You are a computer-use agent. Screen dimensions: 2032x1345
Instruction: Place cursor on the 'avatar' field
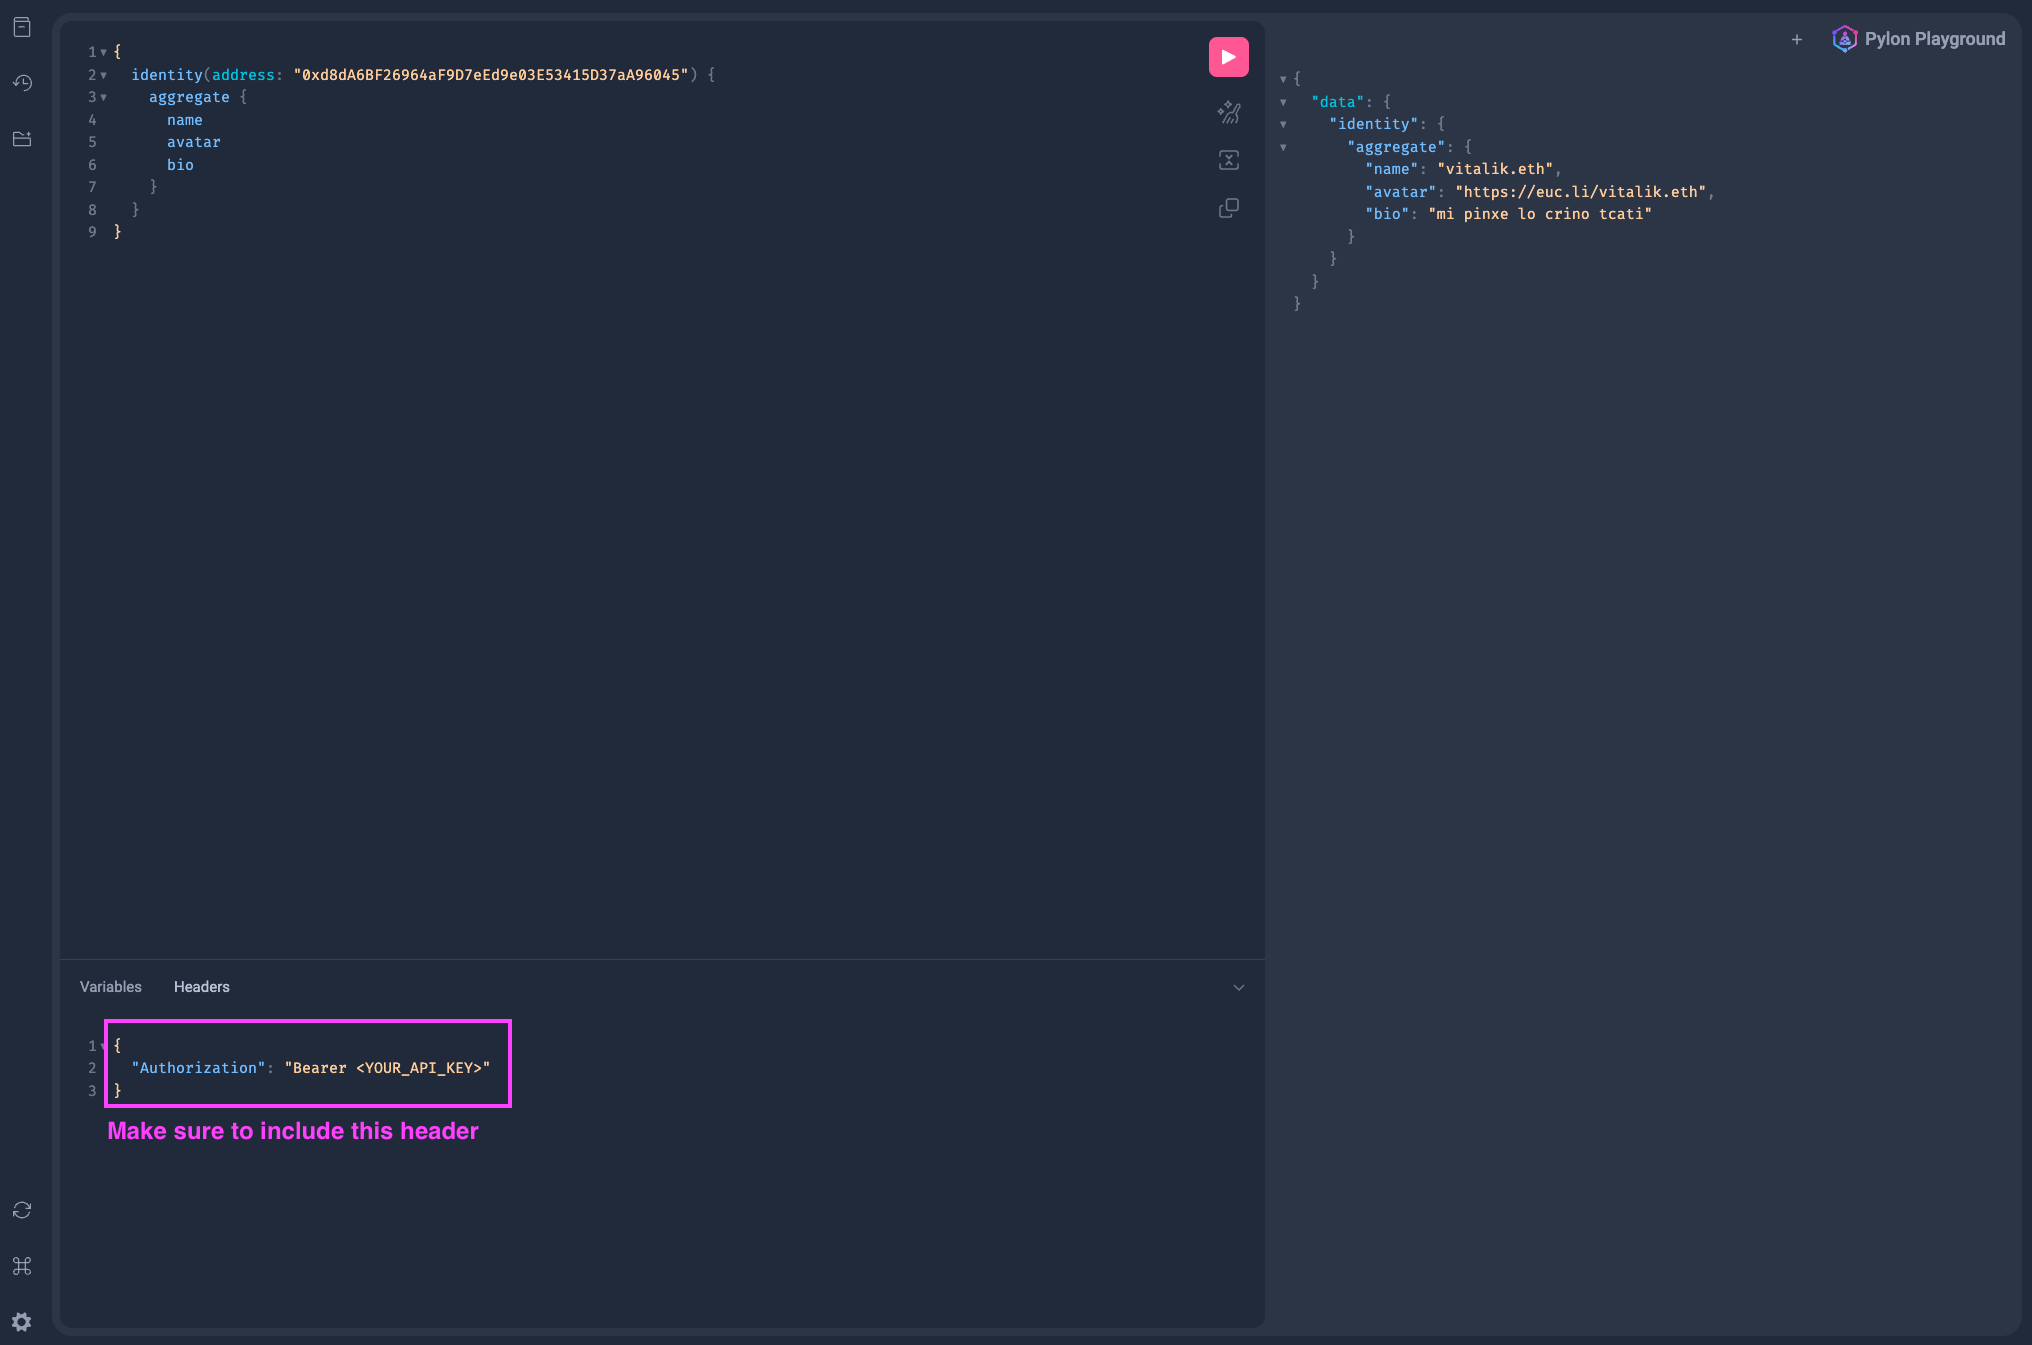click(194, 142)
